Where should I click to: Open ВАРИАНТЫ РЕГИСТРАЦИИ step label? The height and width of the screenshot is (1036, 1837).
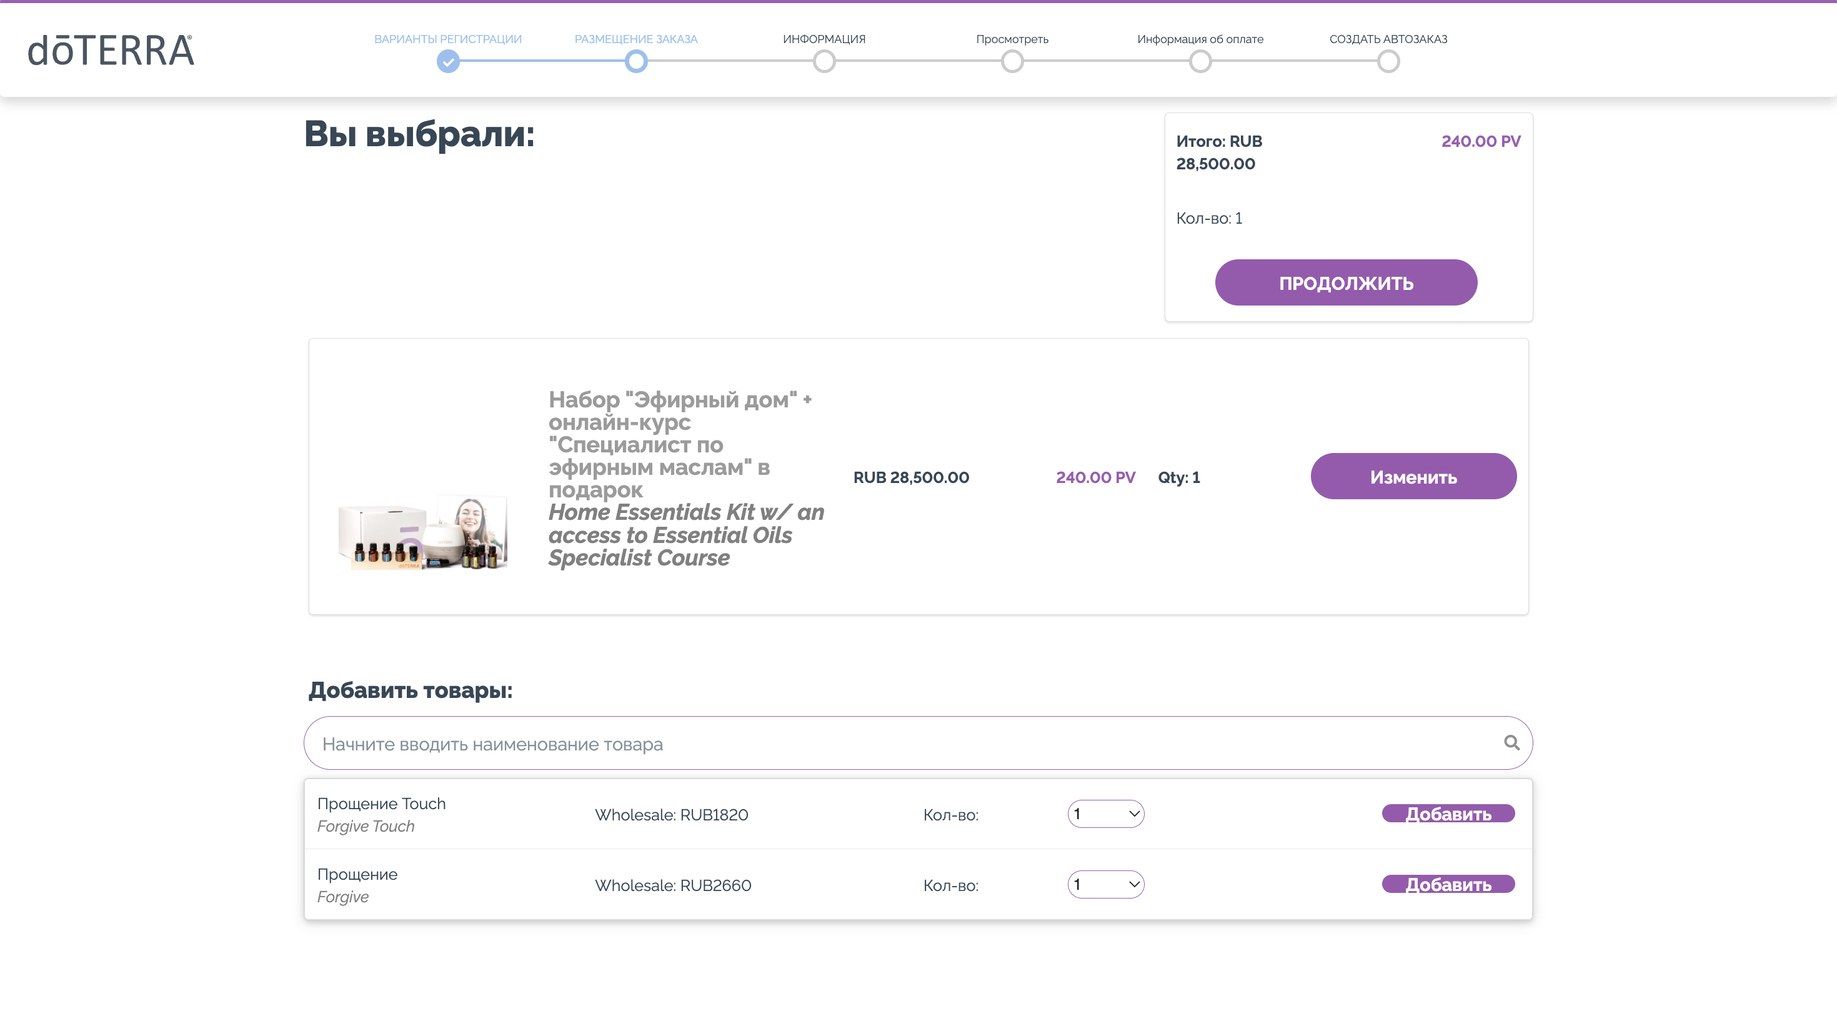pyautogui.click(x=448, y=39)
